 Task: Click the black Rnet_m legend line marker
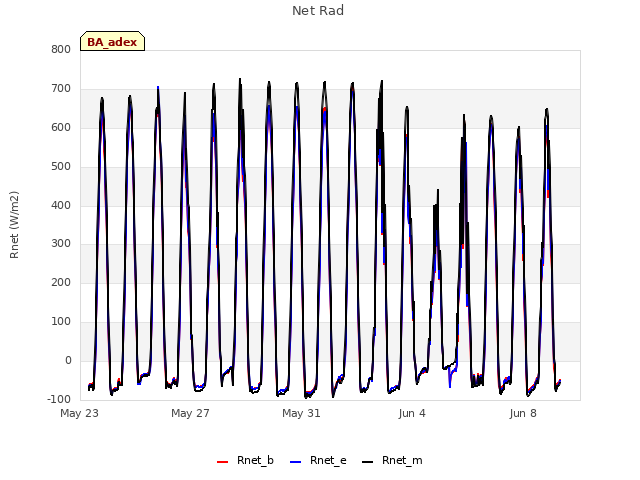(x=368, y=462)
